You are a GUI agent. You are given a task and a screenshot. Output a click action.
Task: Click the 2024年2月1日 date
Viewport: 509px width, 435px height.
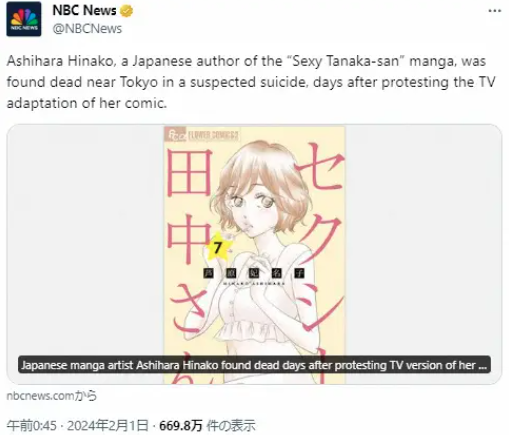tap(107, 426)
